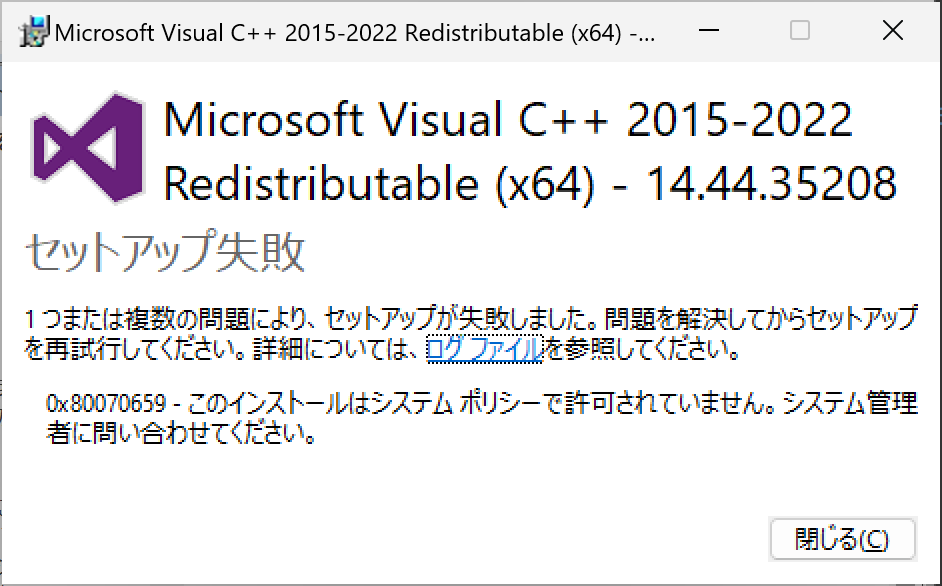Screen dimensions: 942x586
Task: Click the 閉じる(C) button
Action: pos(842,539)
